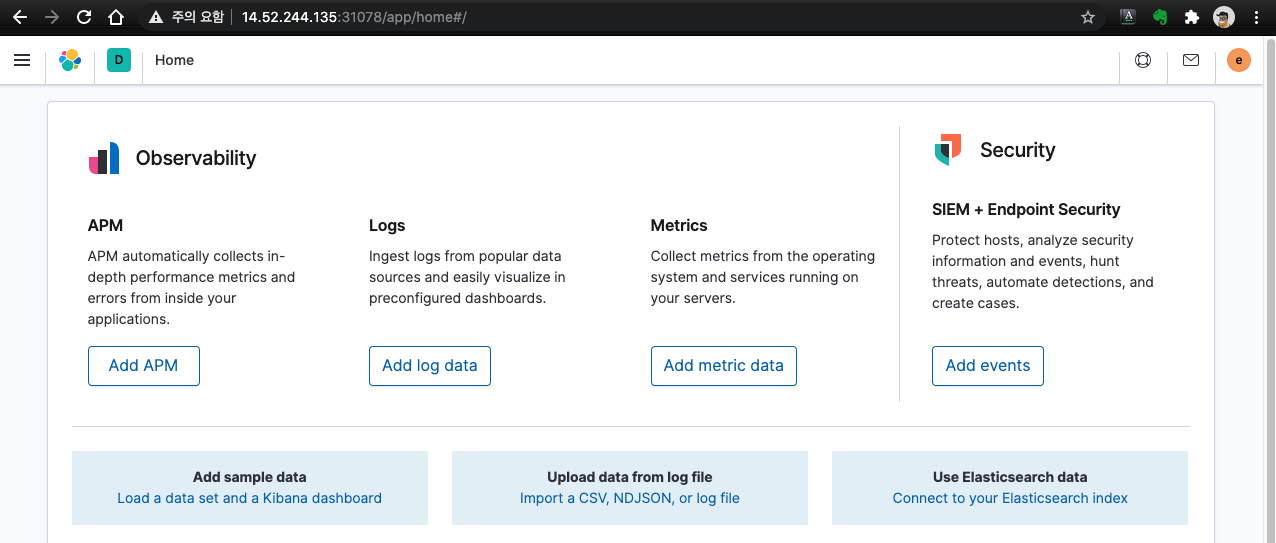Click the Add events button
1276x543 pixels.
pyautogui.click(x=988, y=366)
